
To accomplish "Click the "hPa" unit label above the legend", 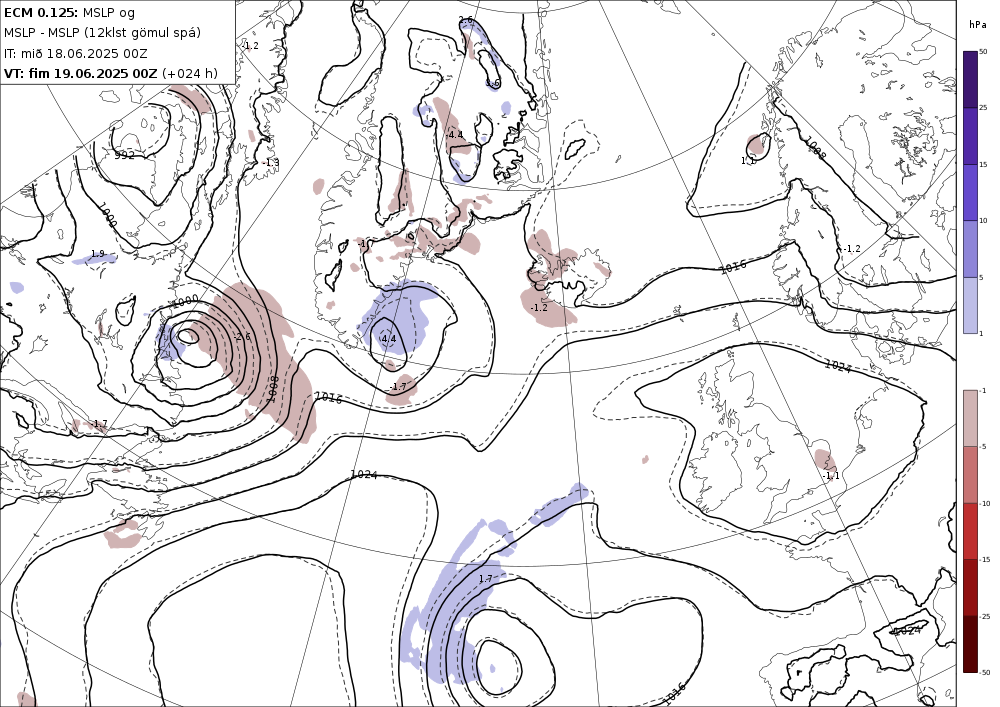I will point(976,24).
